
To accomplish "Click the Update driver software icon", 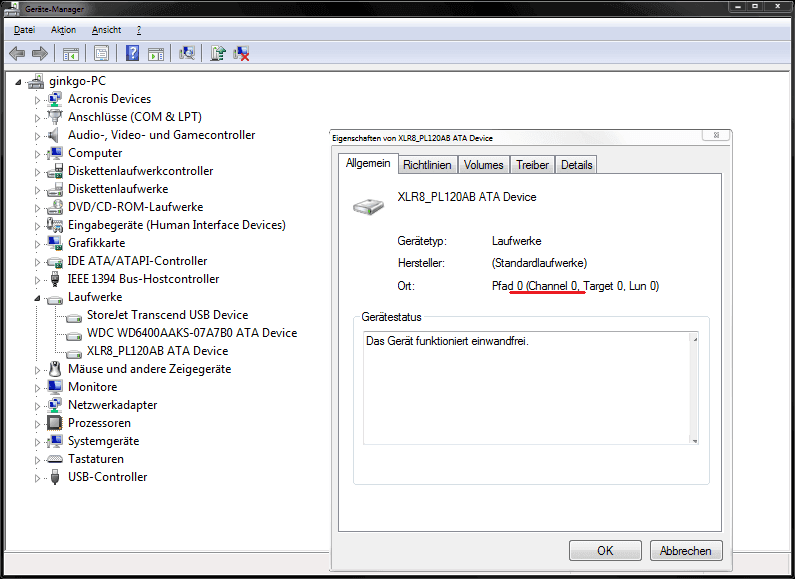I will pos(218,53).
